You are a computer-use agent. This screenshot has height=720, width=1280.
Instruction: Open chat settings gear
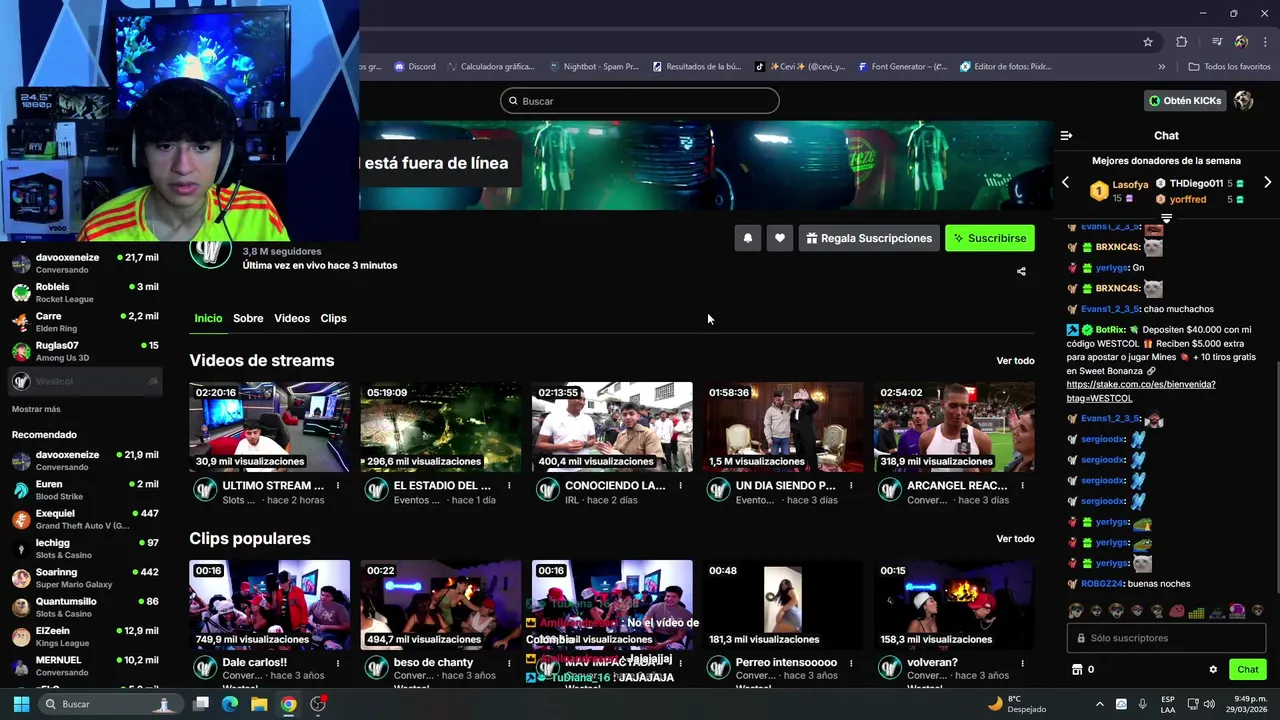(1213, 670)
